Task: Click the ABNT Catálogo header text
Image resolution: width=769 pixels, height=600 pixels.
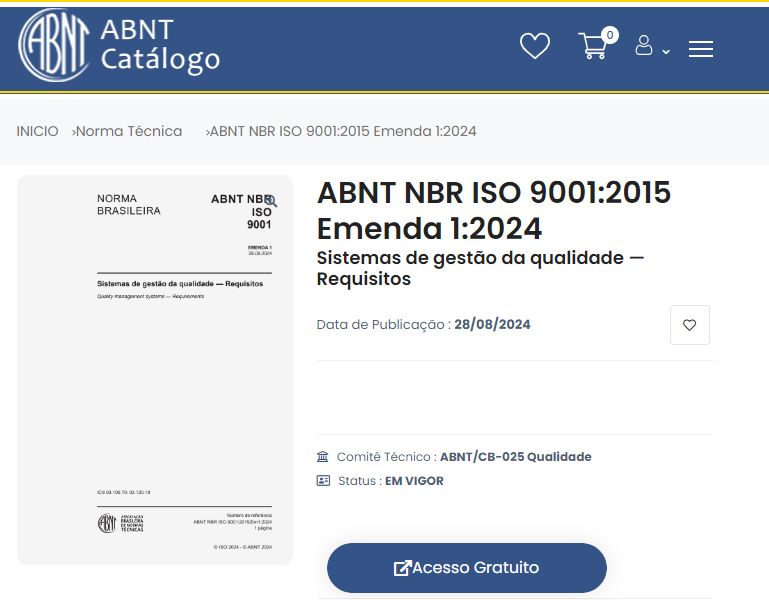Action: pyautogui.click(x=160, y=46)
